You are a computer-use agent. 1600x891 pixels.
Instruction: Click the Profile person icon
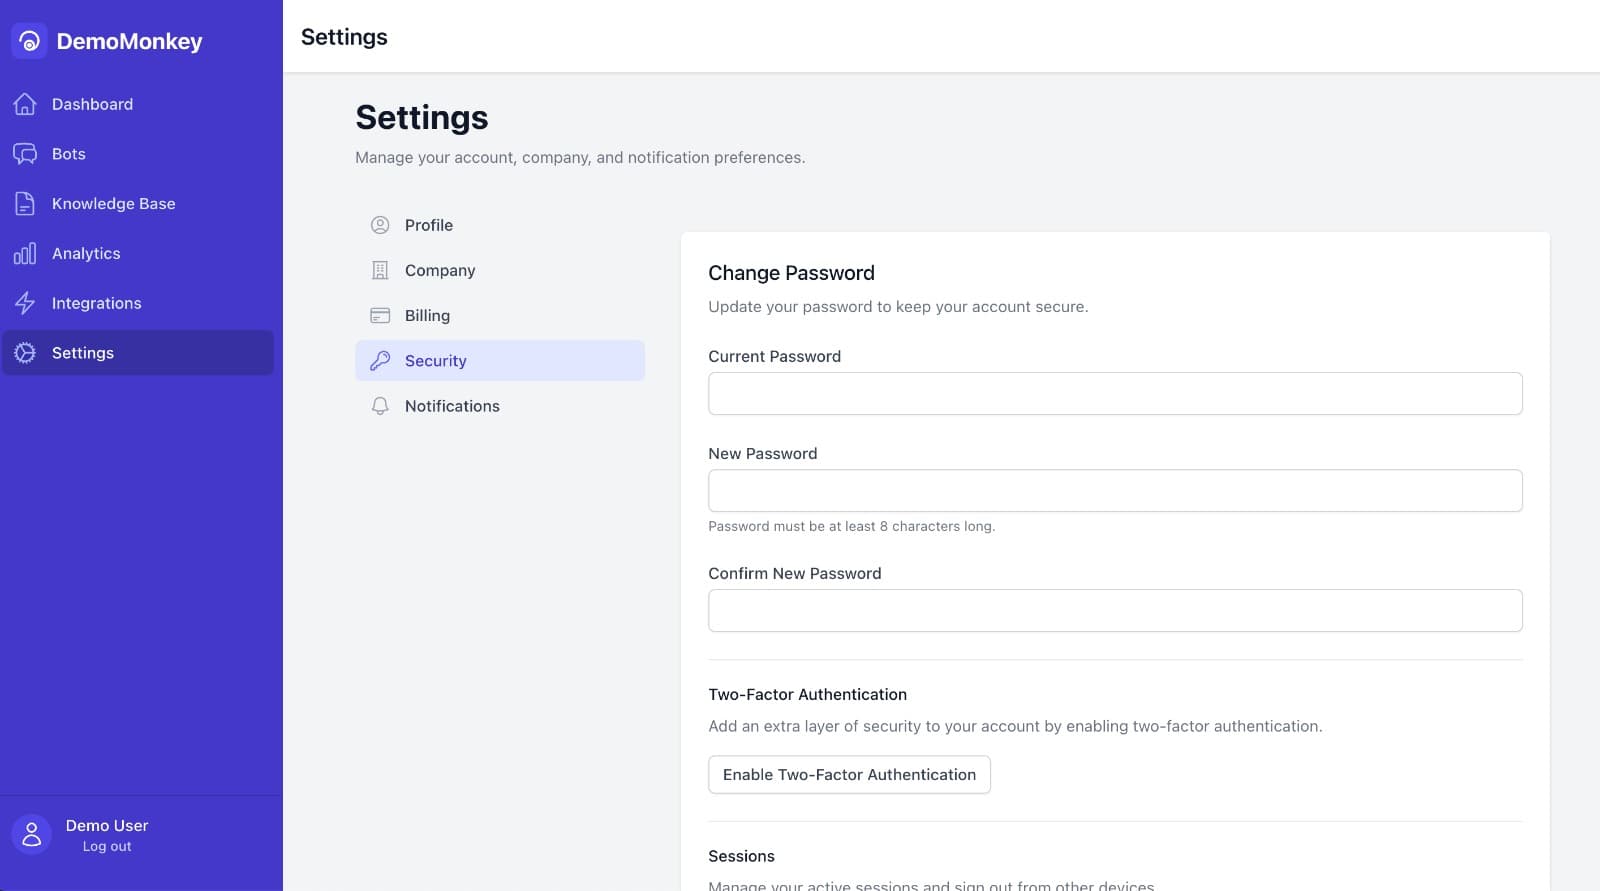coord(380,225)
